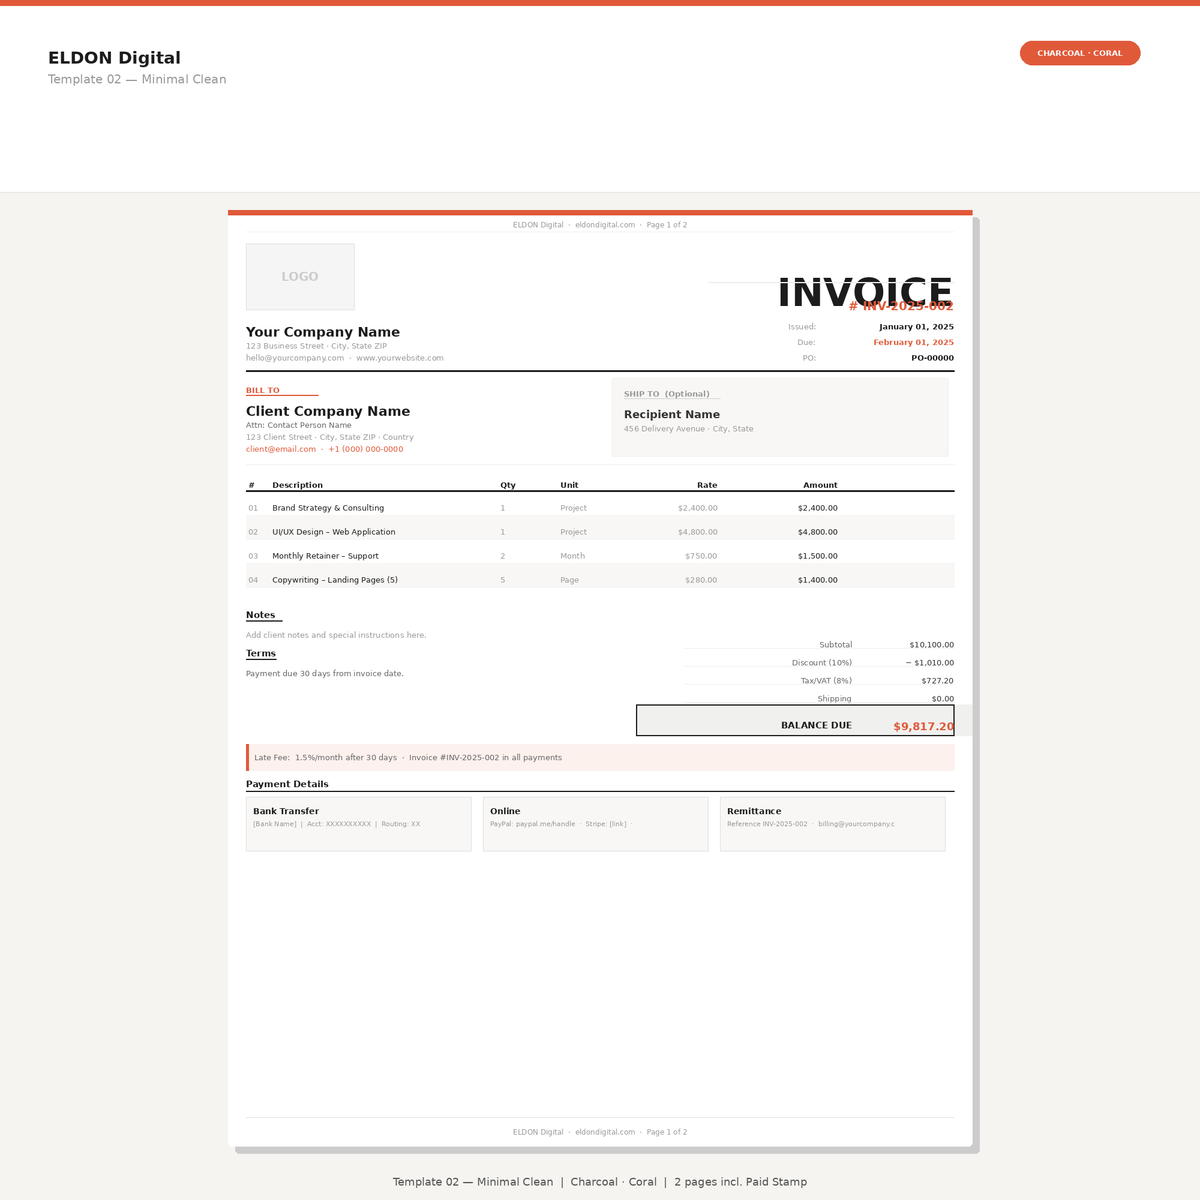The height and width of the screenshot is (1200, 1200).
Task: Click the Notes heading
Action: (x=261, y=615)
